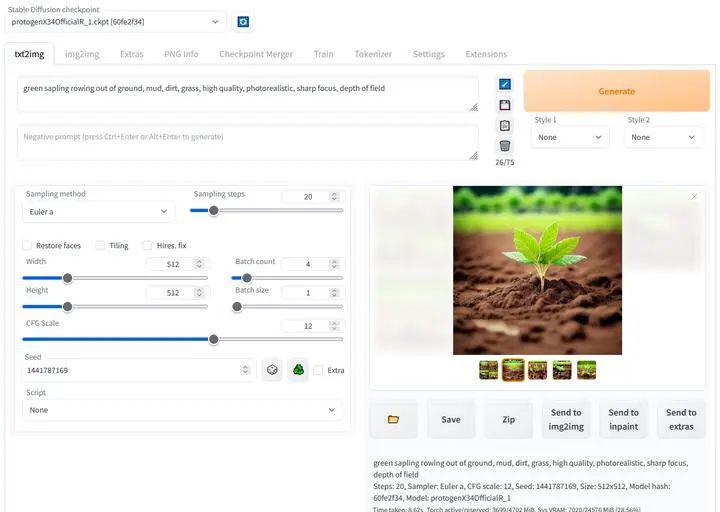Open the Settings tab
Image resolution: width=720 pixels, height=512 pixels.
coord(429,54)
